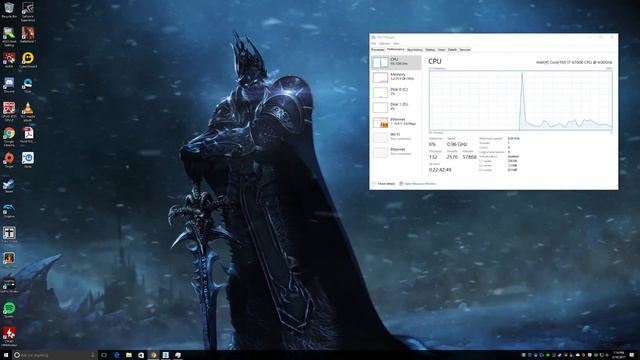
Task: Open the Spotify desktop shortcut
Action: [9, 310]
